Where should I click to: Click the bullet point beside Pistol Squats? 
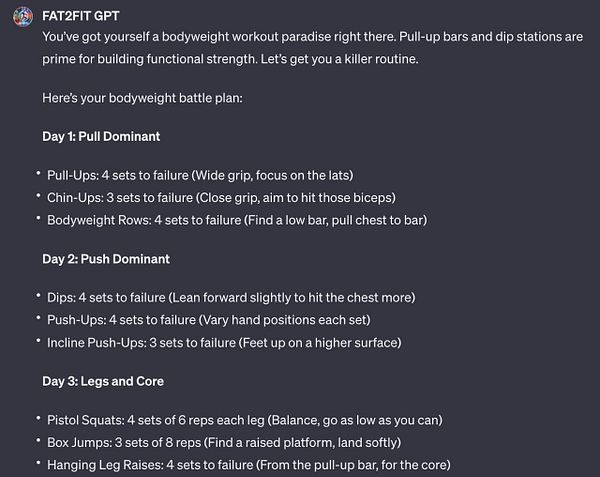click(x=37, y=420)
